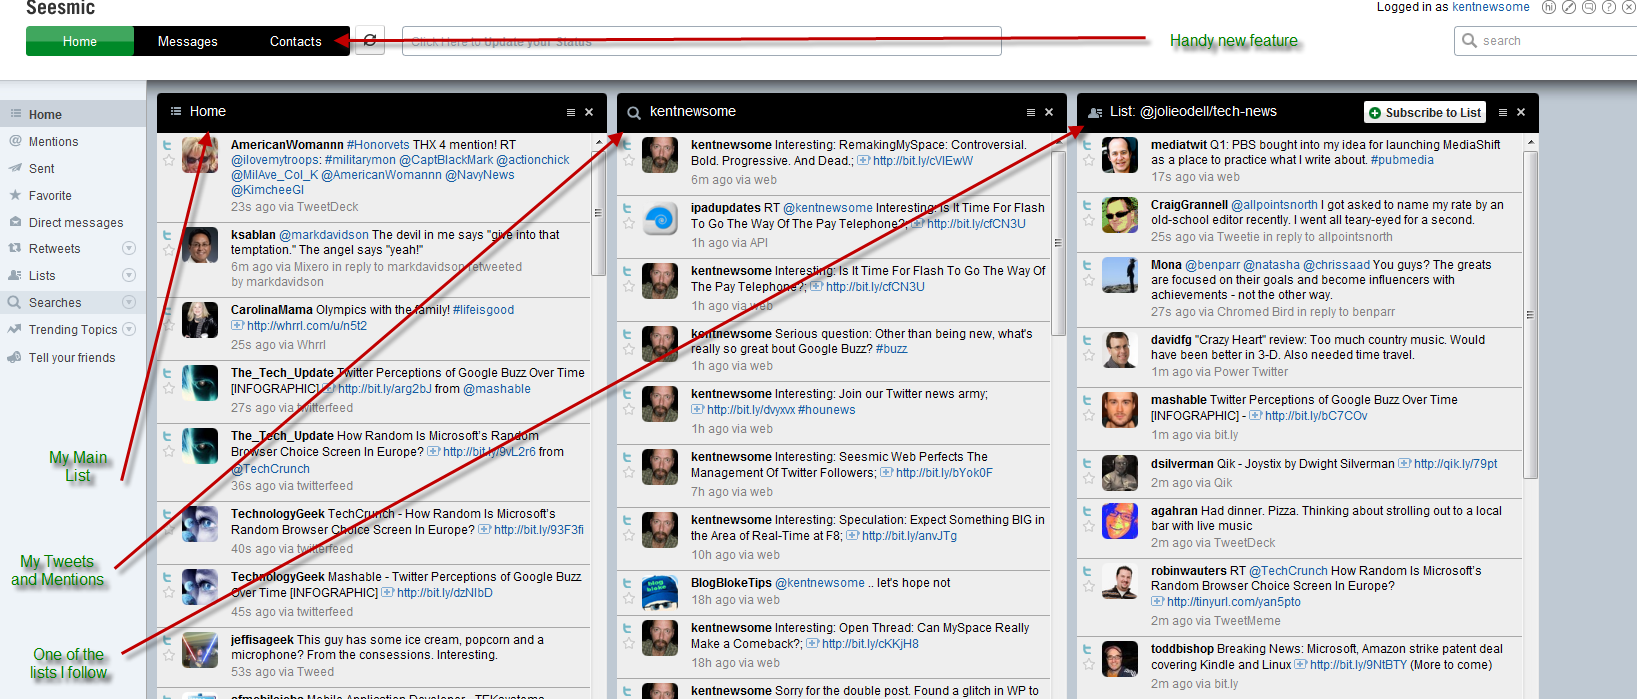Switch to the Messages tab
1637x699 pixels.
click(187, 41)
